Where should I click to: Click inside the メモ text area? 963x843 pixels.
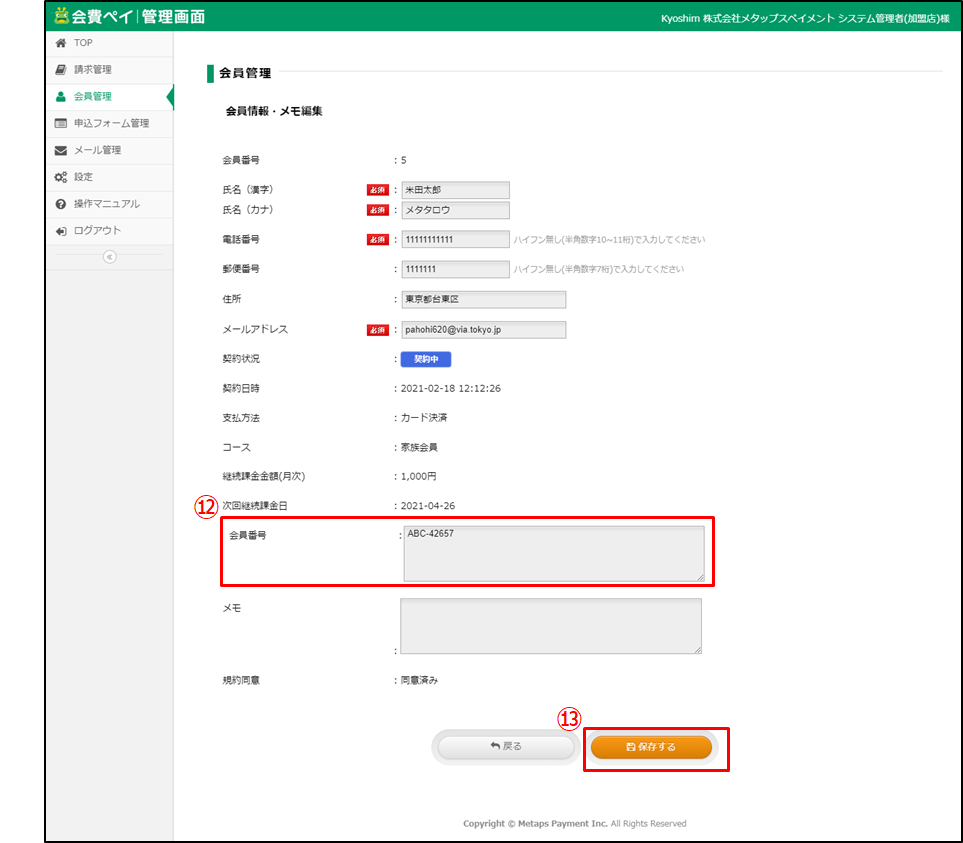(x=550, y=626)
